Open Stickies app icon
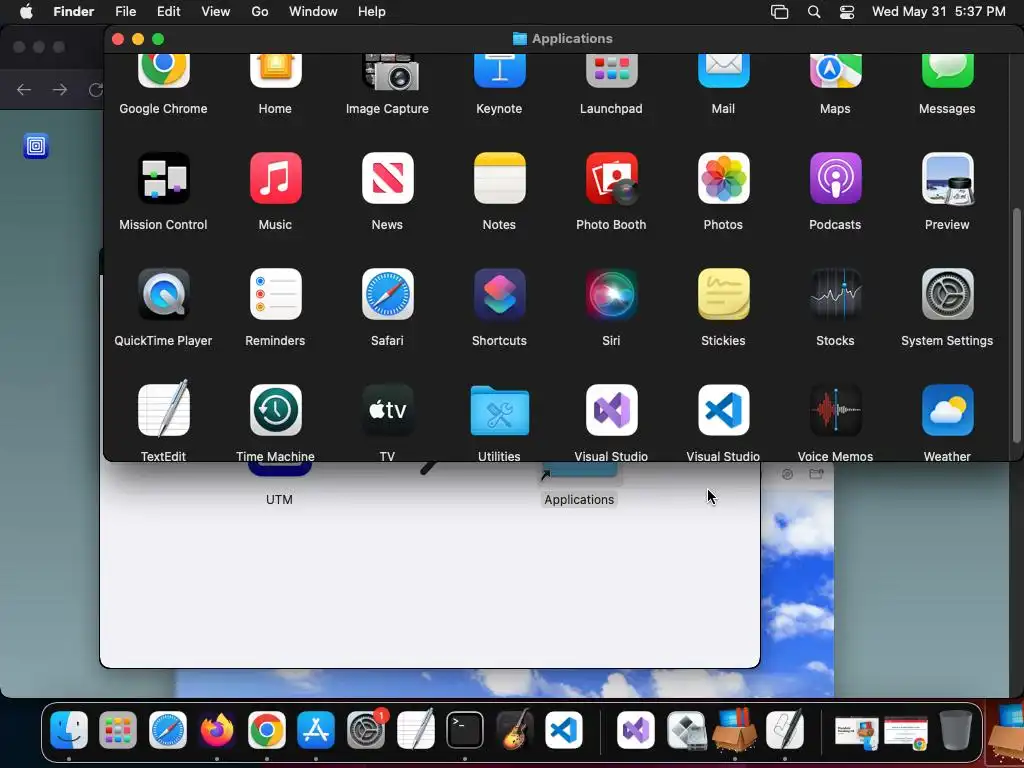 coord(723,294)
